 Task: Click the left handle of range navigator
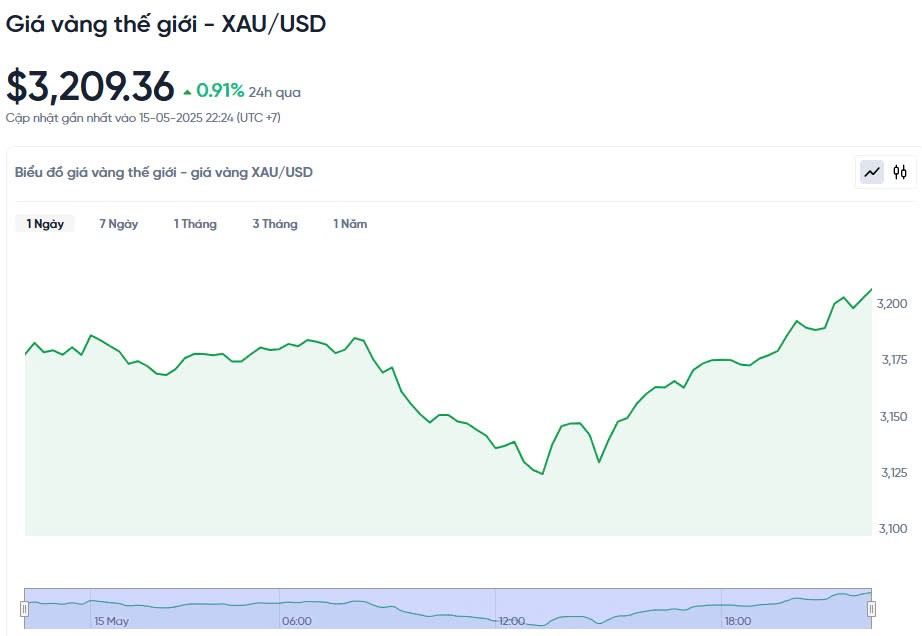24,608
